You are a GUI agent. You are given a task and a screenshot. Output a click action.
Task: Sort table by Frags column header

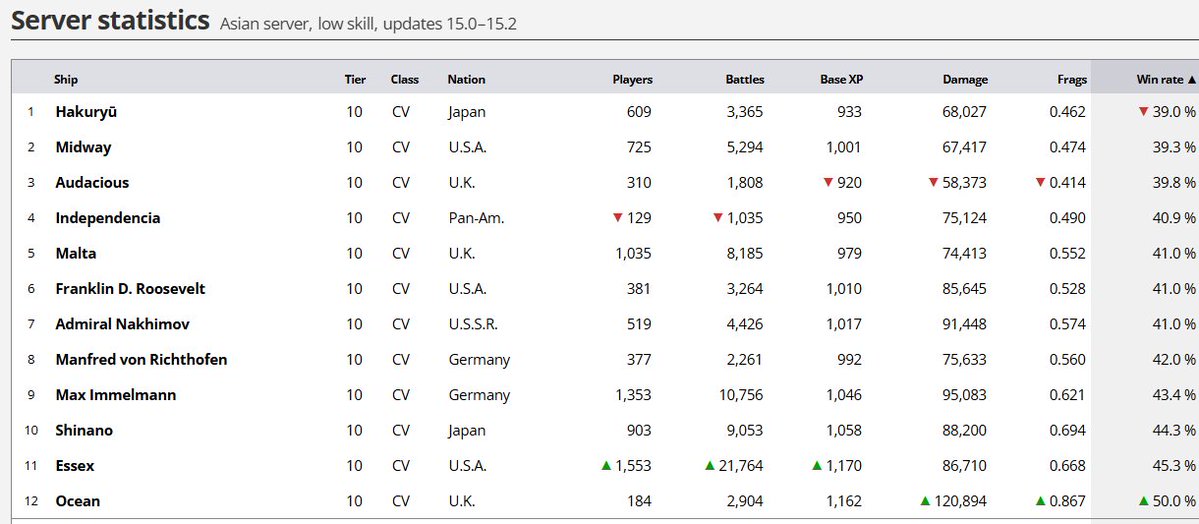(1070, 80)
